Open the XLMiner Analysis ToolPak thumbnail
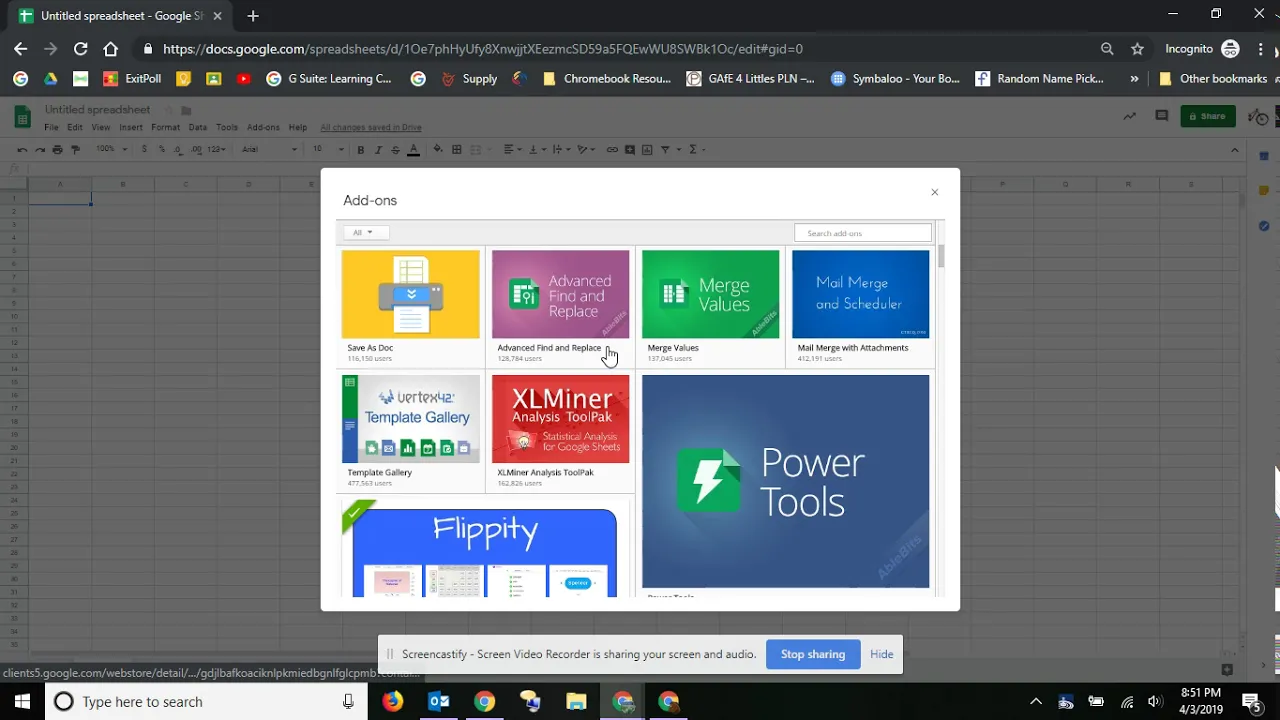 (x=560, y=419)
